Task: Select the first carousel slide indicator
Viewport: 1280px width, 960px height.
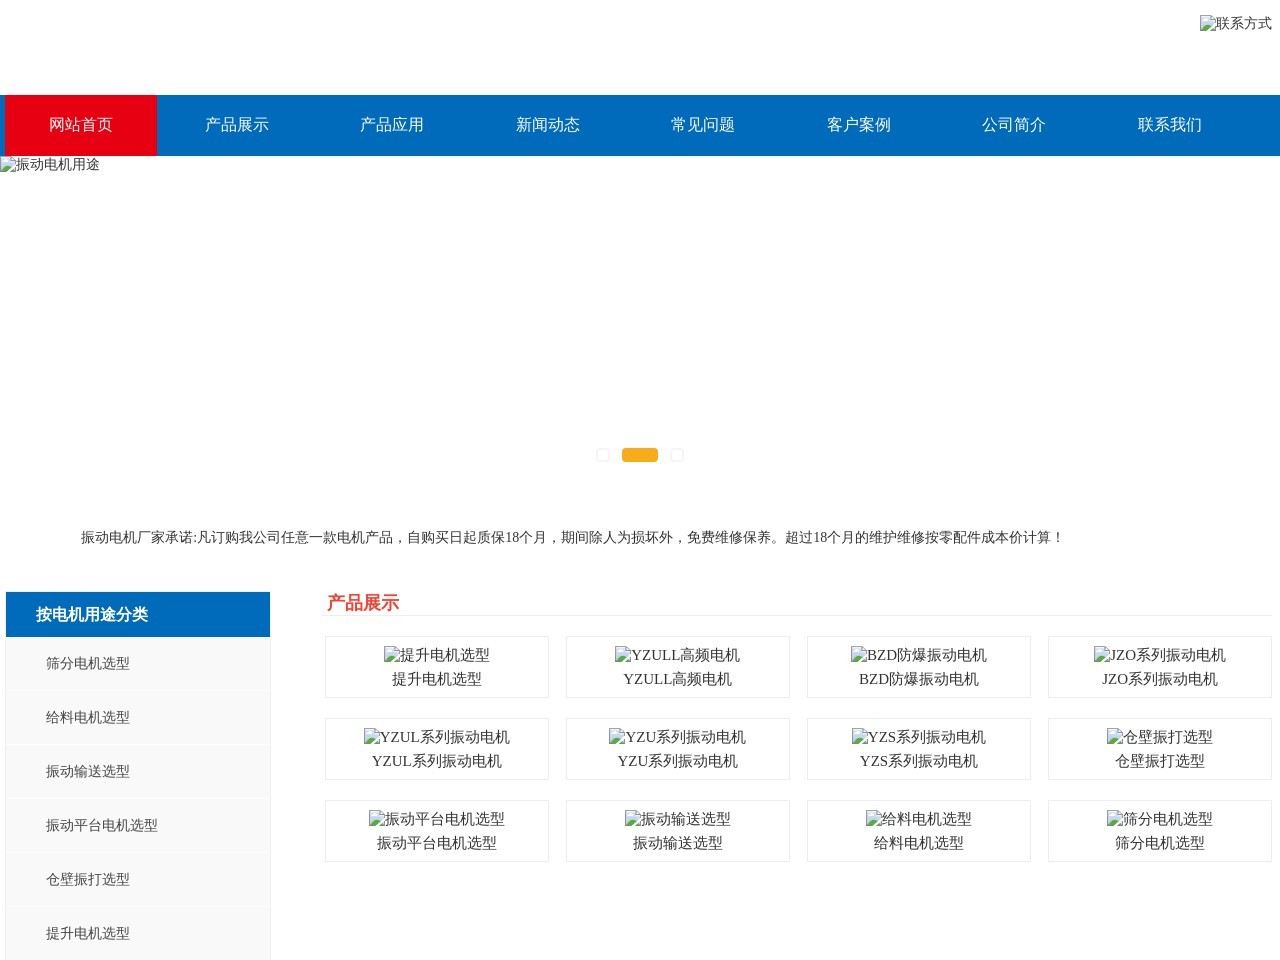Action: pyautogui.click(x=603, y=455)
